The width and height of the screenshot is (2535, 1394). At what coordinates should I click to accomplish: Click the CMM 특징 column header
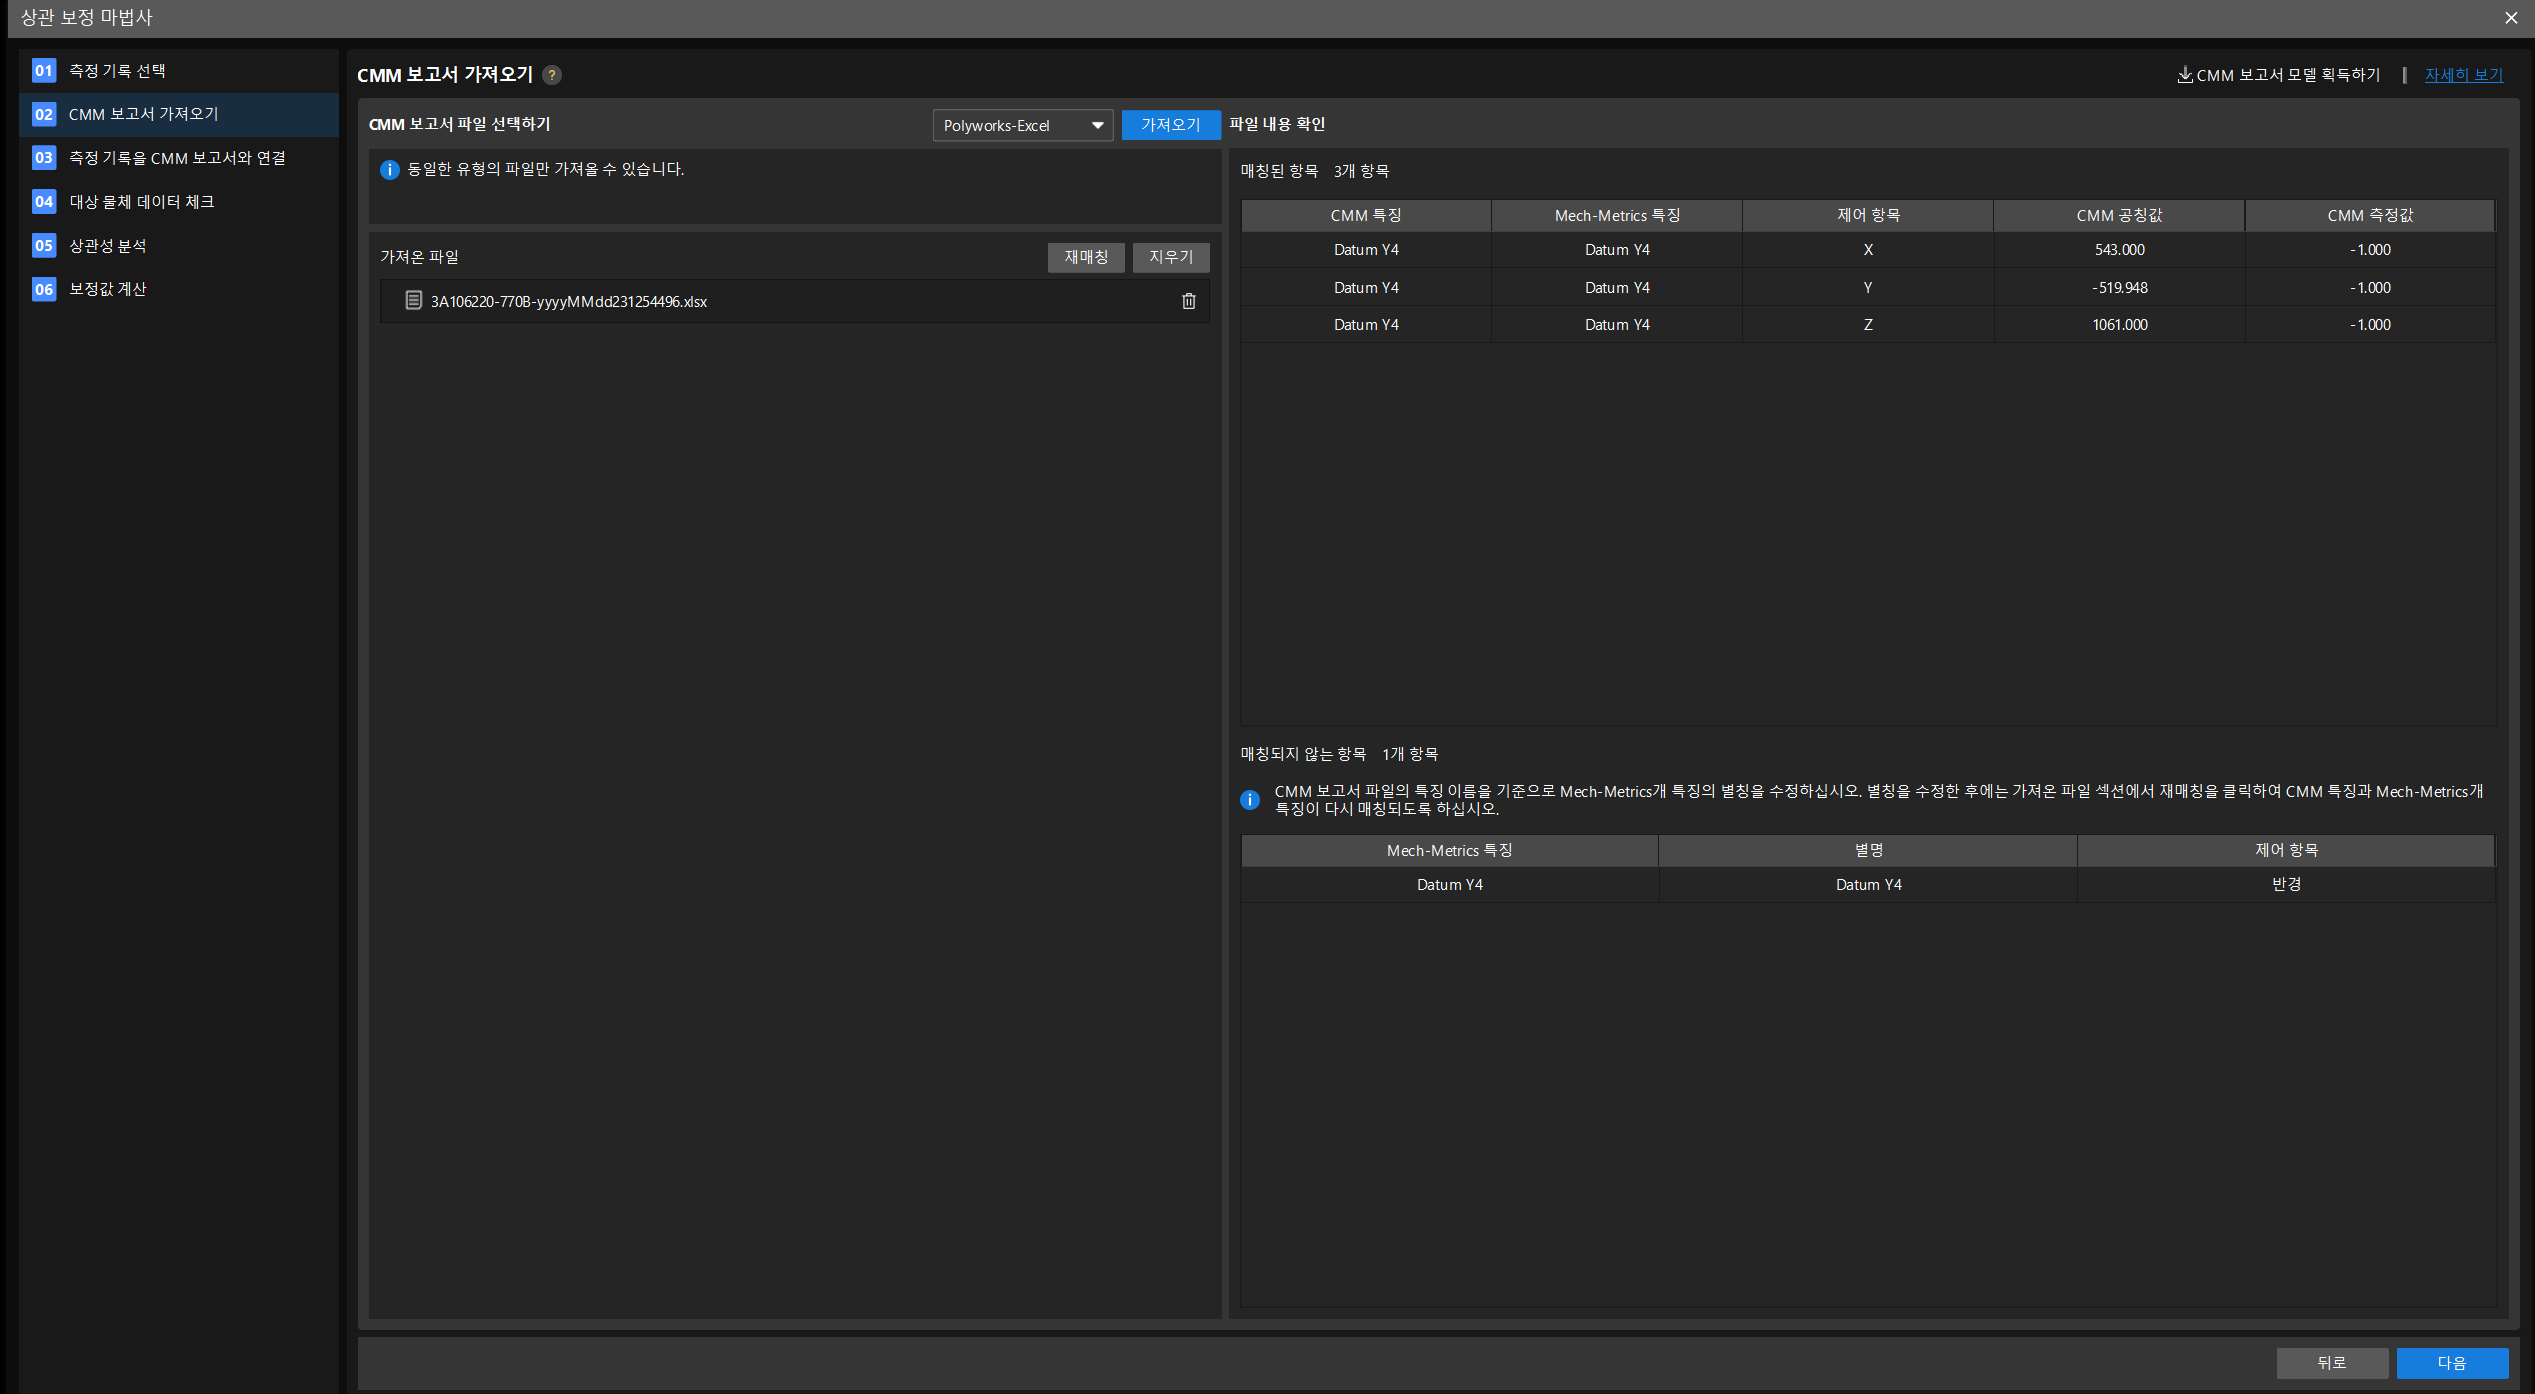point(1366,215)
